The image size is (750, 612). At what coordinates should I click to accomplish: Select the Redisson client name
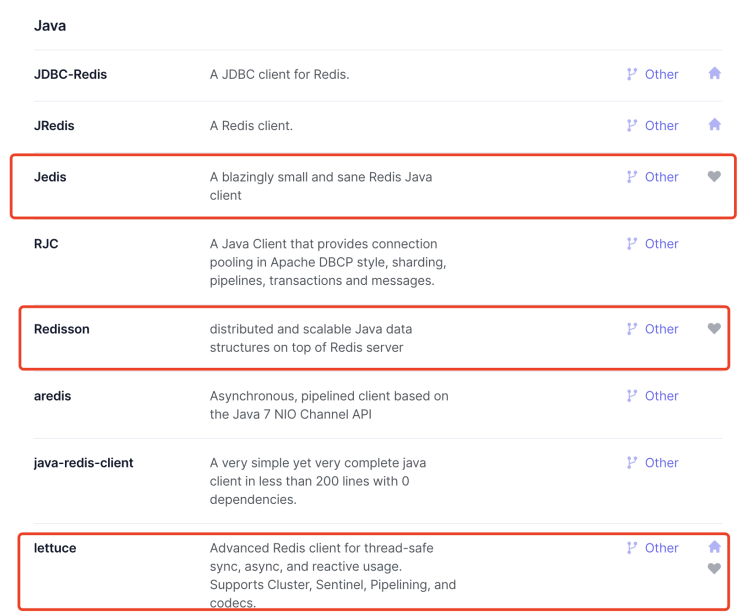pyautogui.click(x=62, y=329)
